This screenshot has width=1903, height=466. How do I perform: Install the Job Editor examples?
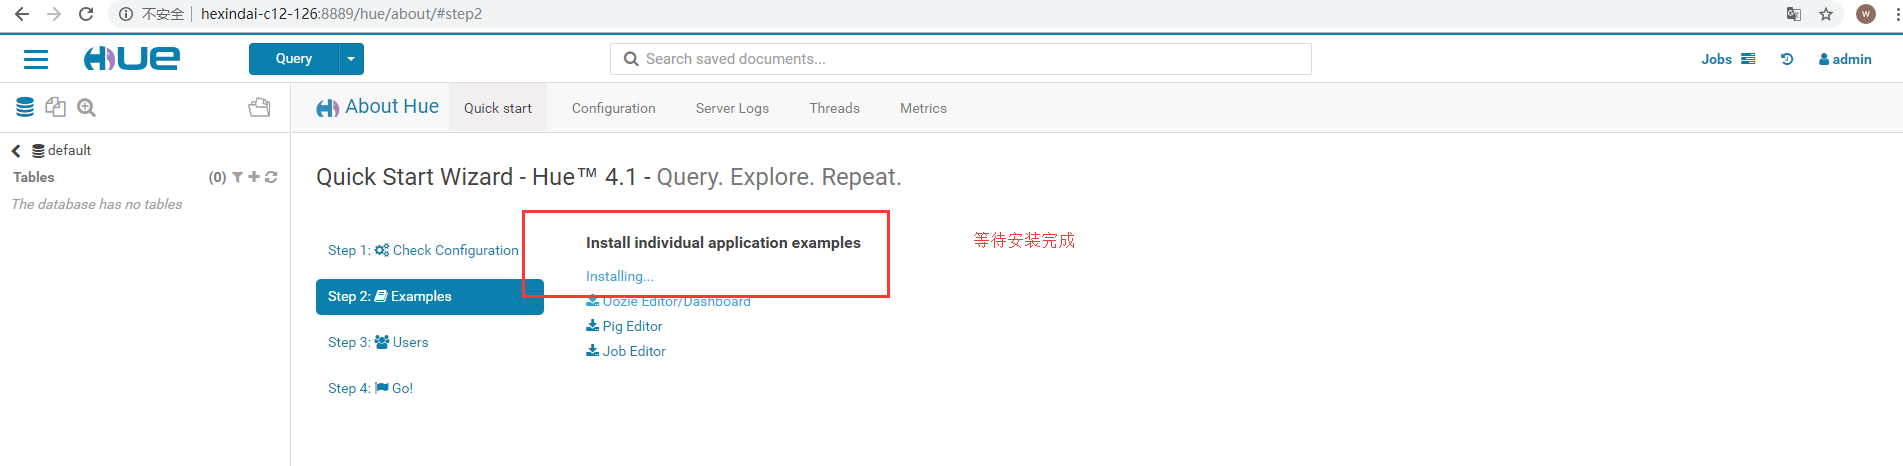tap(626, 351)
